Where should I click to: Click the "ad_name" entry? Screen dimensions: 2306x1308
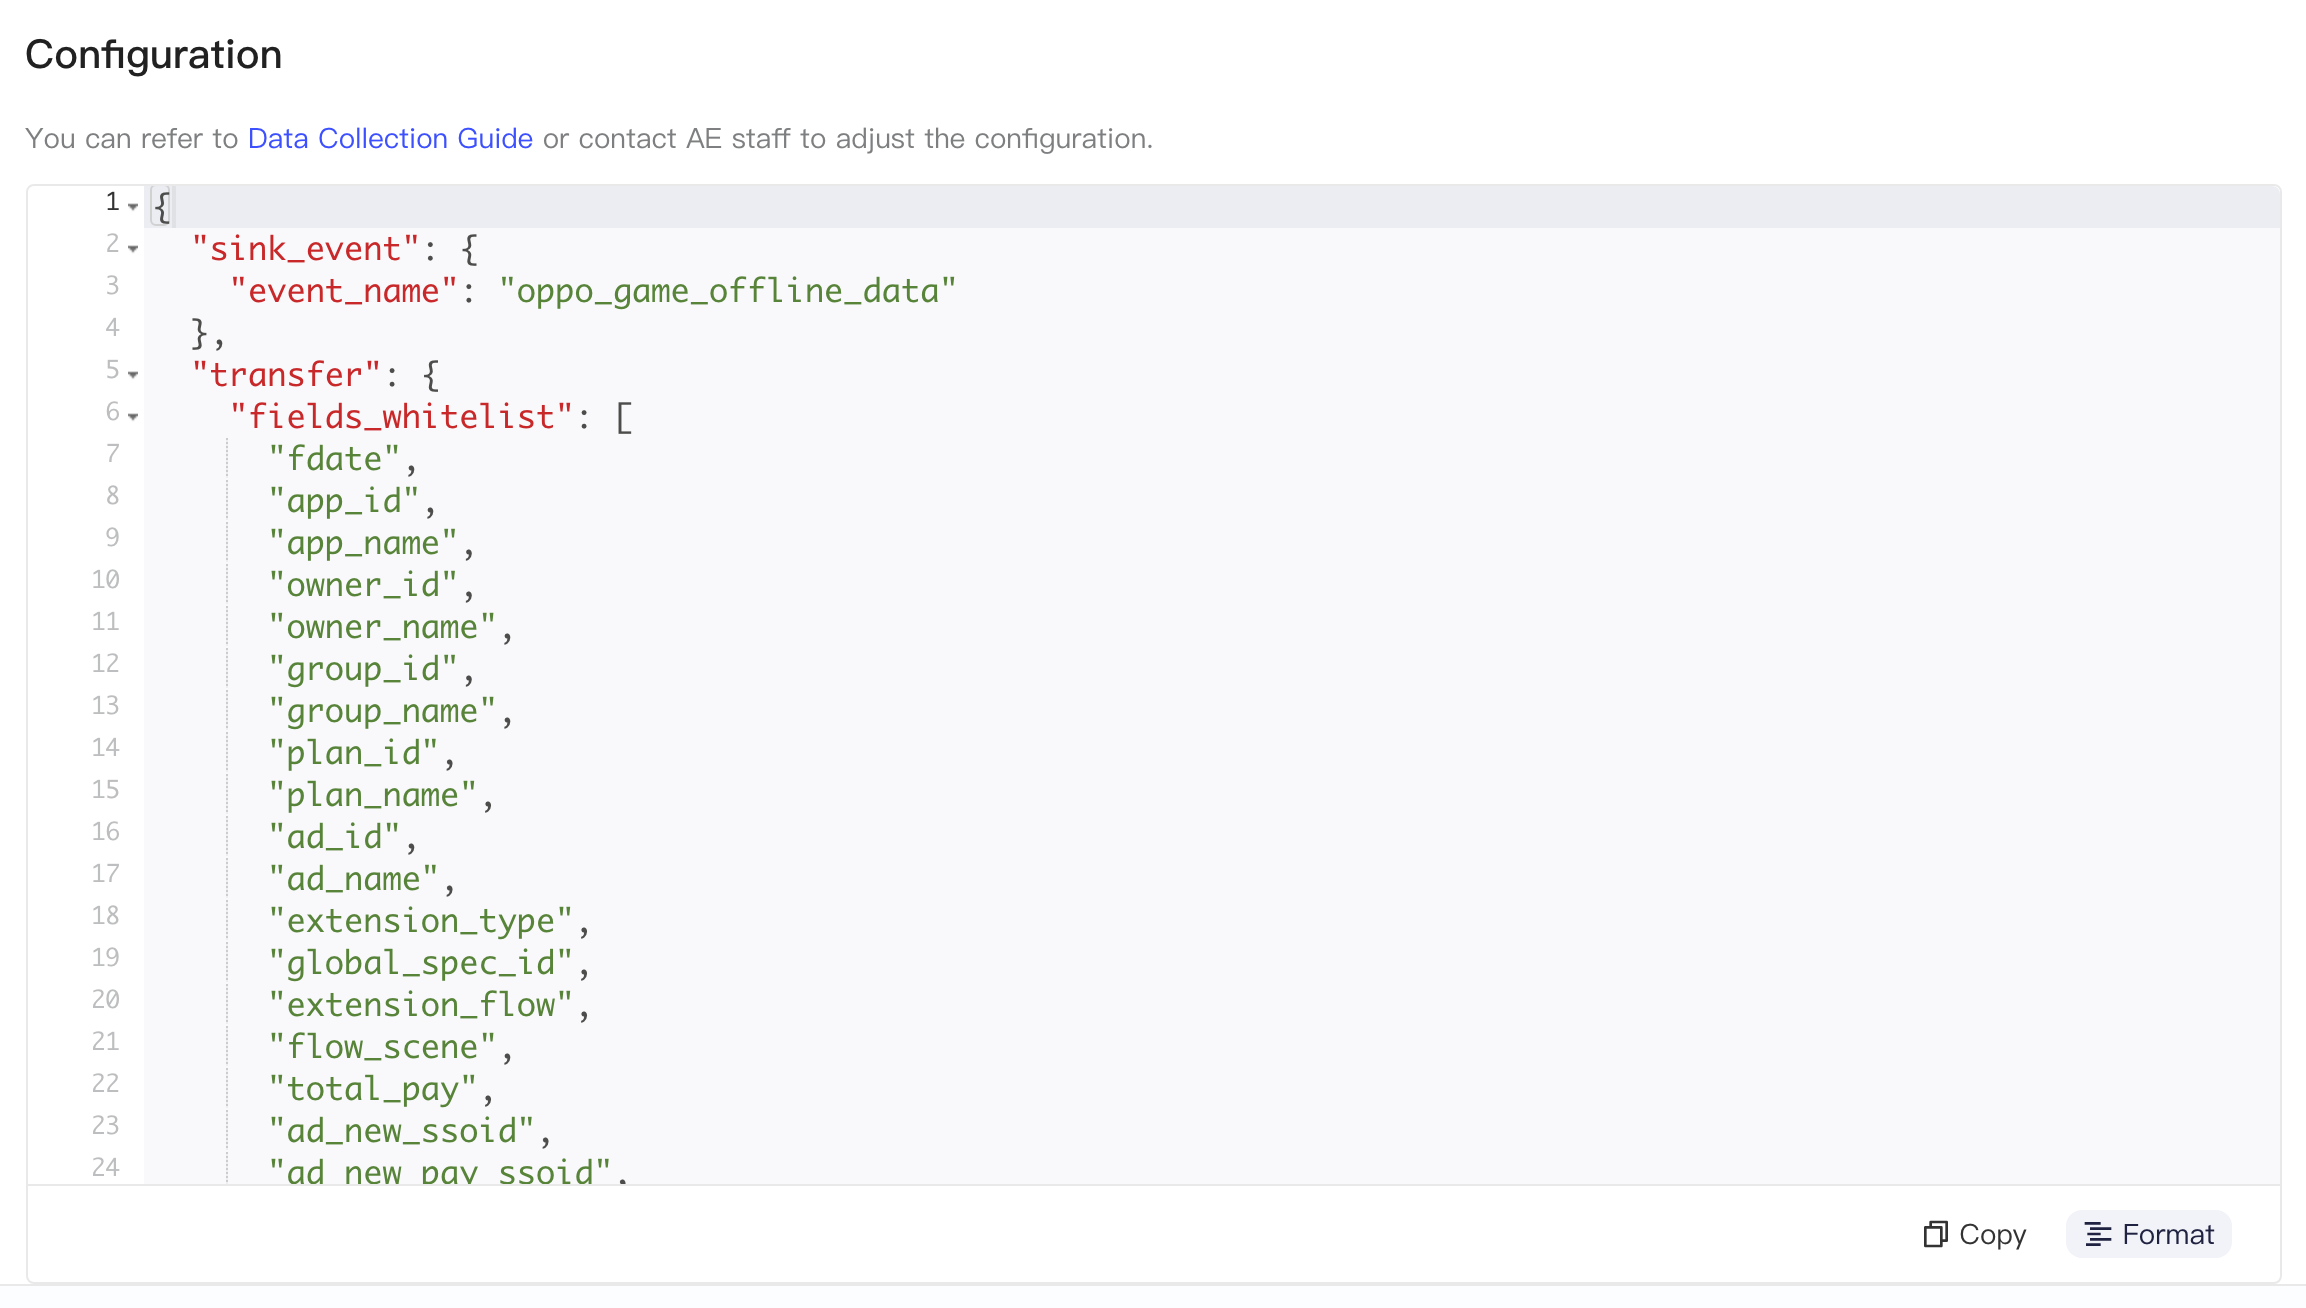click(353, 878)
